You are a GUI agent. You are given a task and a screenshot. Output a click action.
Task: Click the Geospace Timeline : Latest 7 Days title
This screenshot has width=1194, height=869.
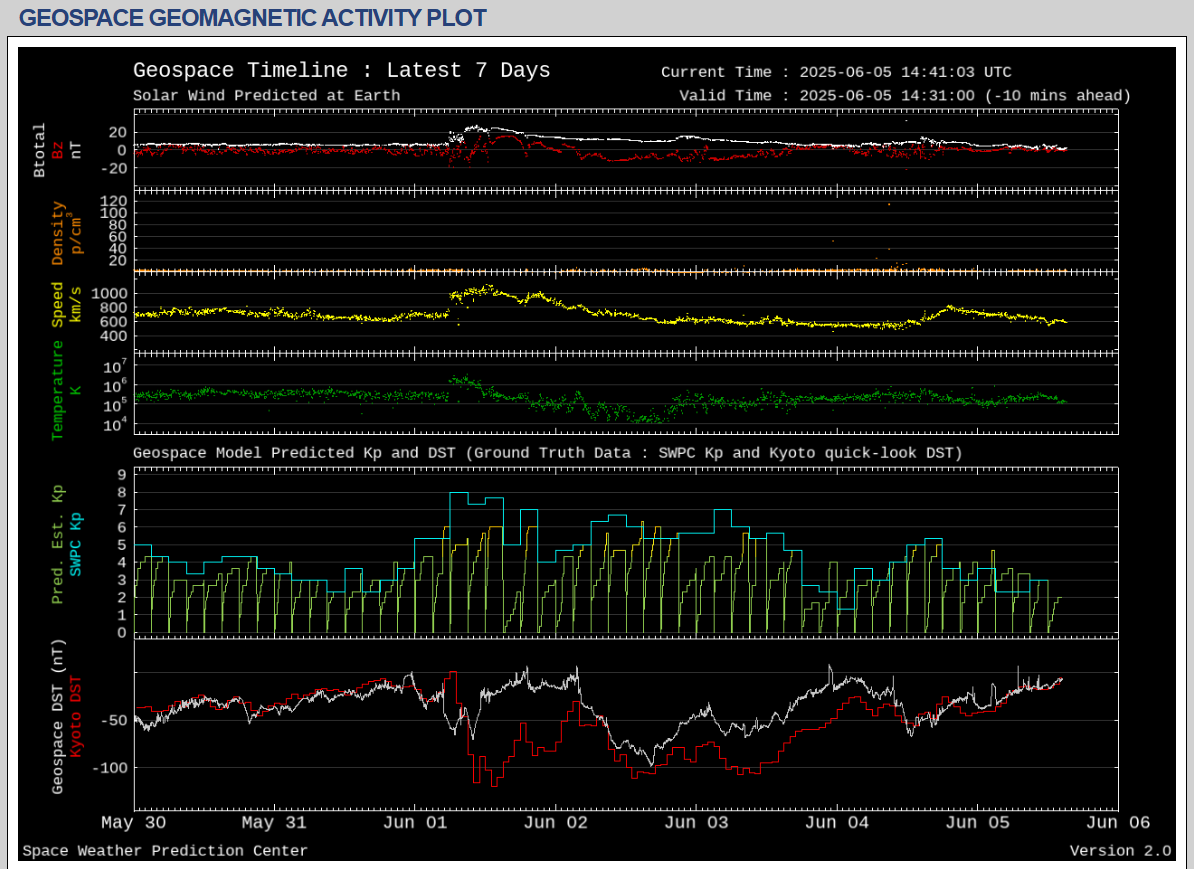[x=341, y=70]
